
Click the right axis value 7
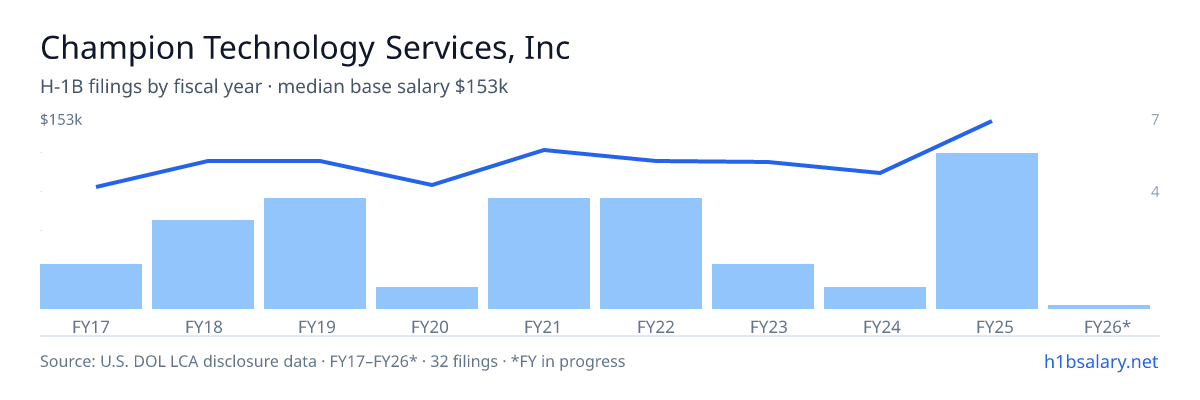(x=1155, y=120)
